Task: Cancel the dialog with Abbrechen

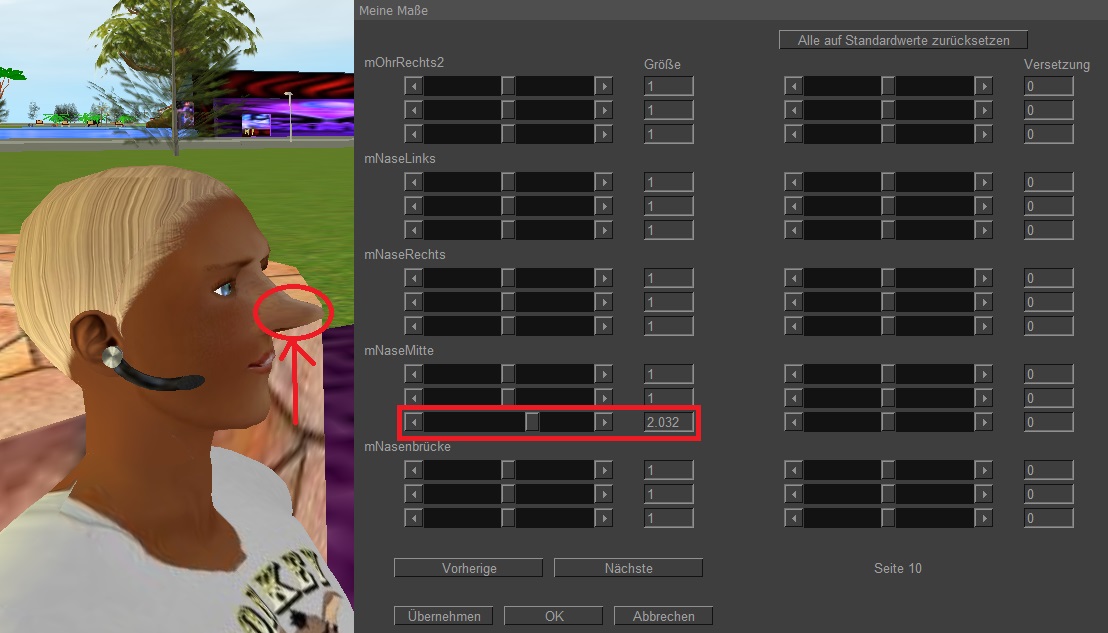Action: point(662,616)
